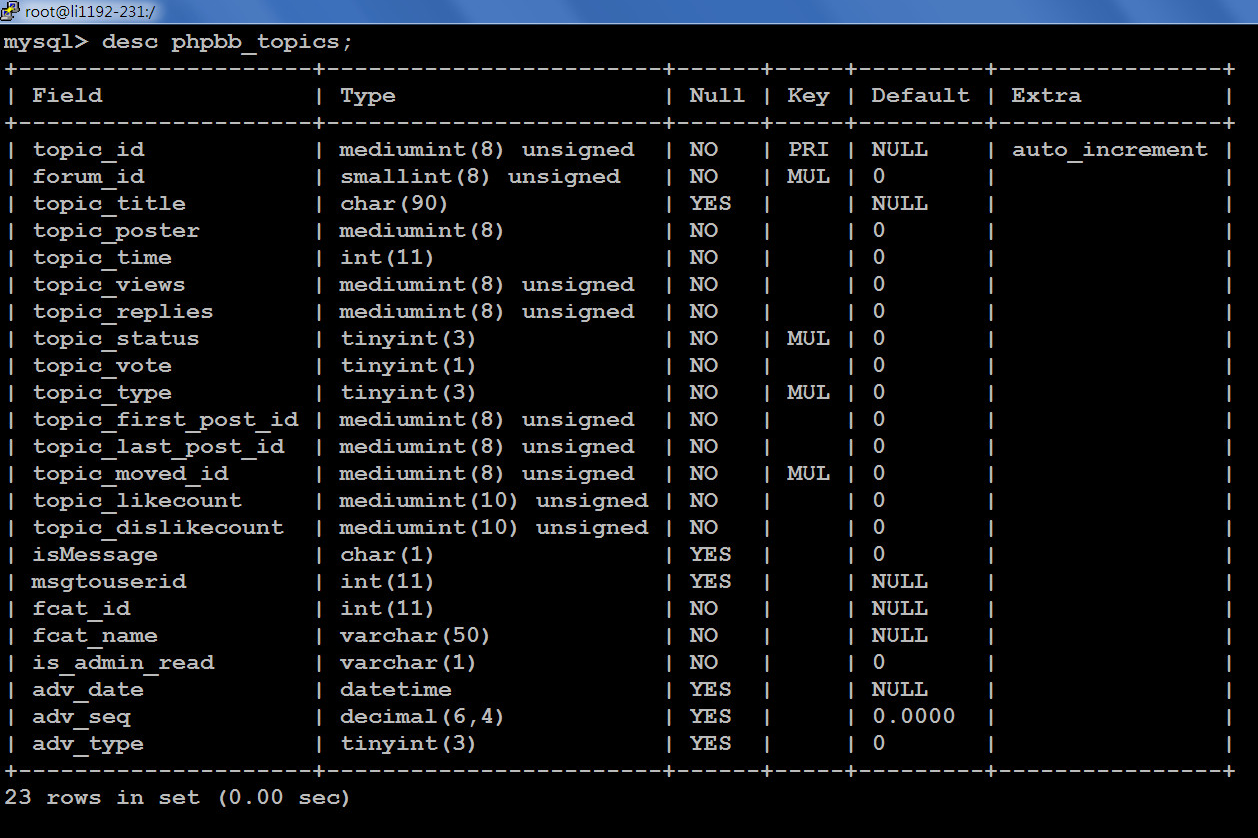
Task: Select the 'topic_likecount' field name
Action: pos(137,500)
